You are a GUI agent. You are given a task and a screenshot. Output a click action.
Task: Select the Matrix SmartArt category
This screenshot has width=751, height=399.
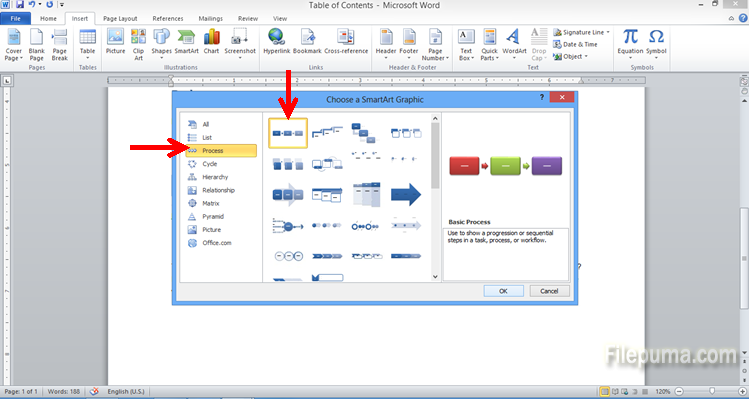tap(221, 203)
